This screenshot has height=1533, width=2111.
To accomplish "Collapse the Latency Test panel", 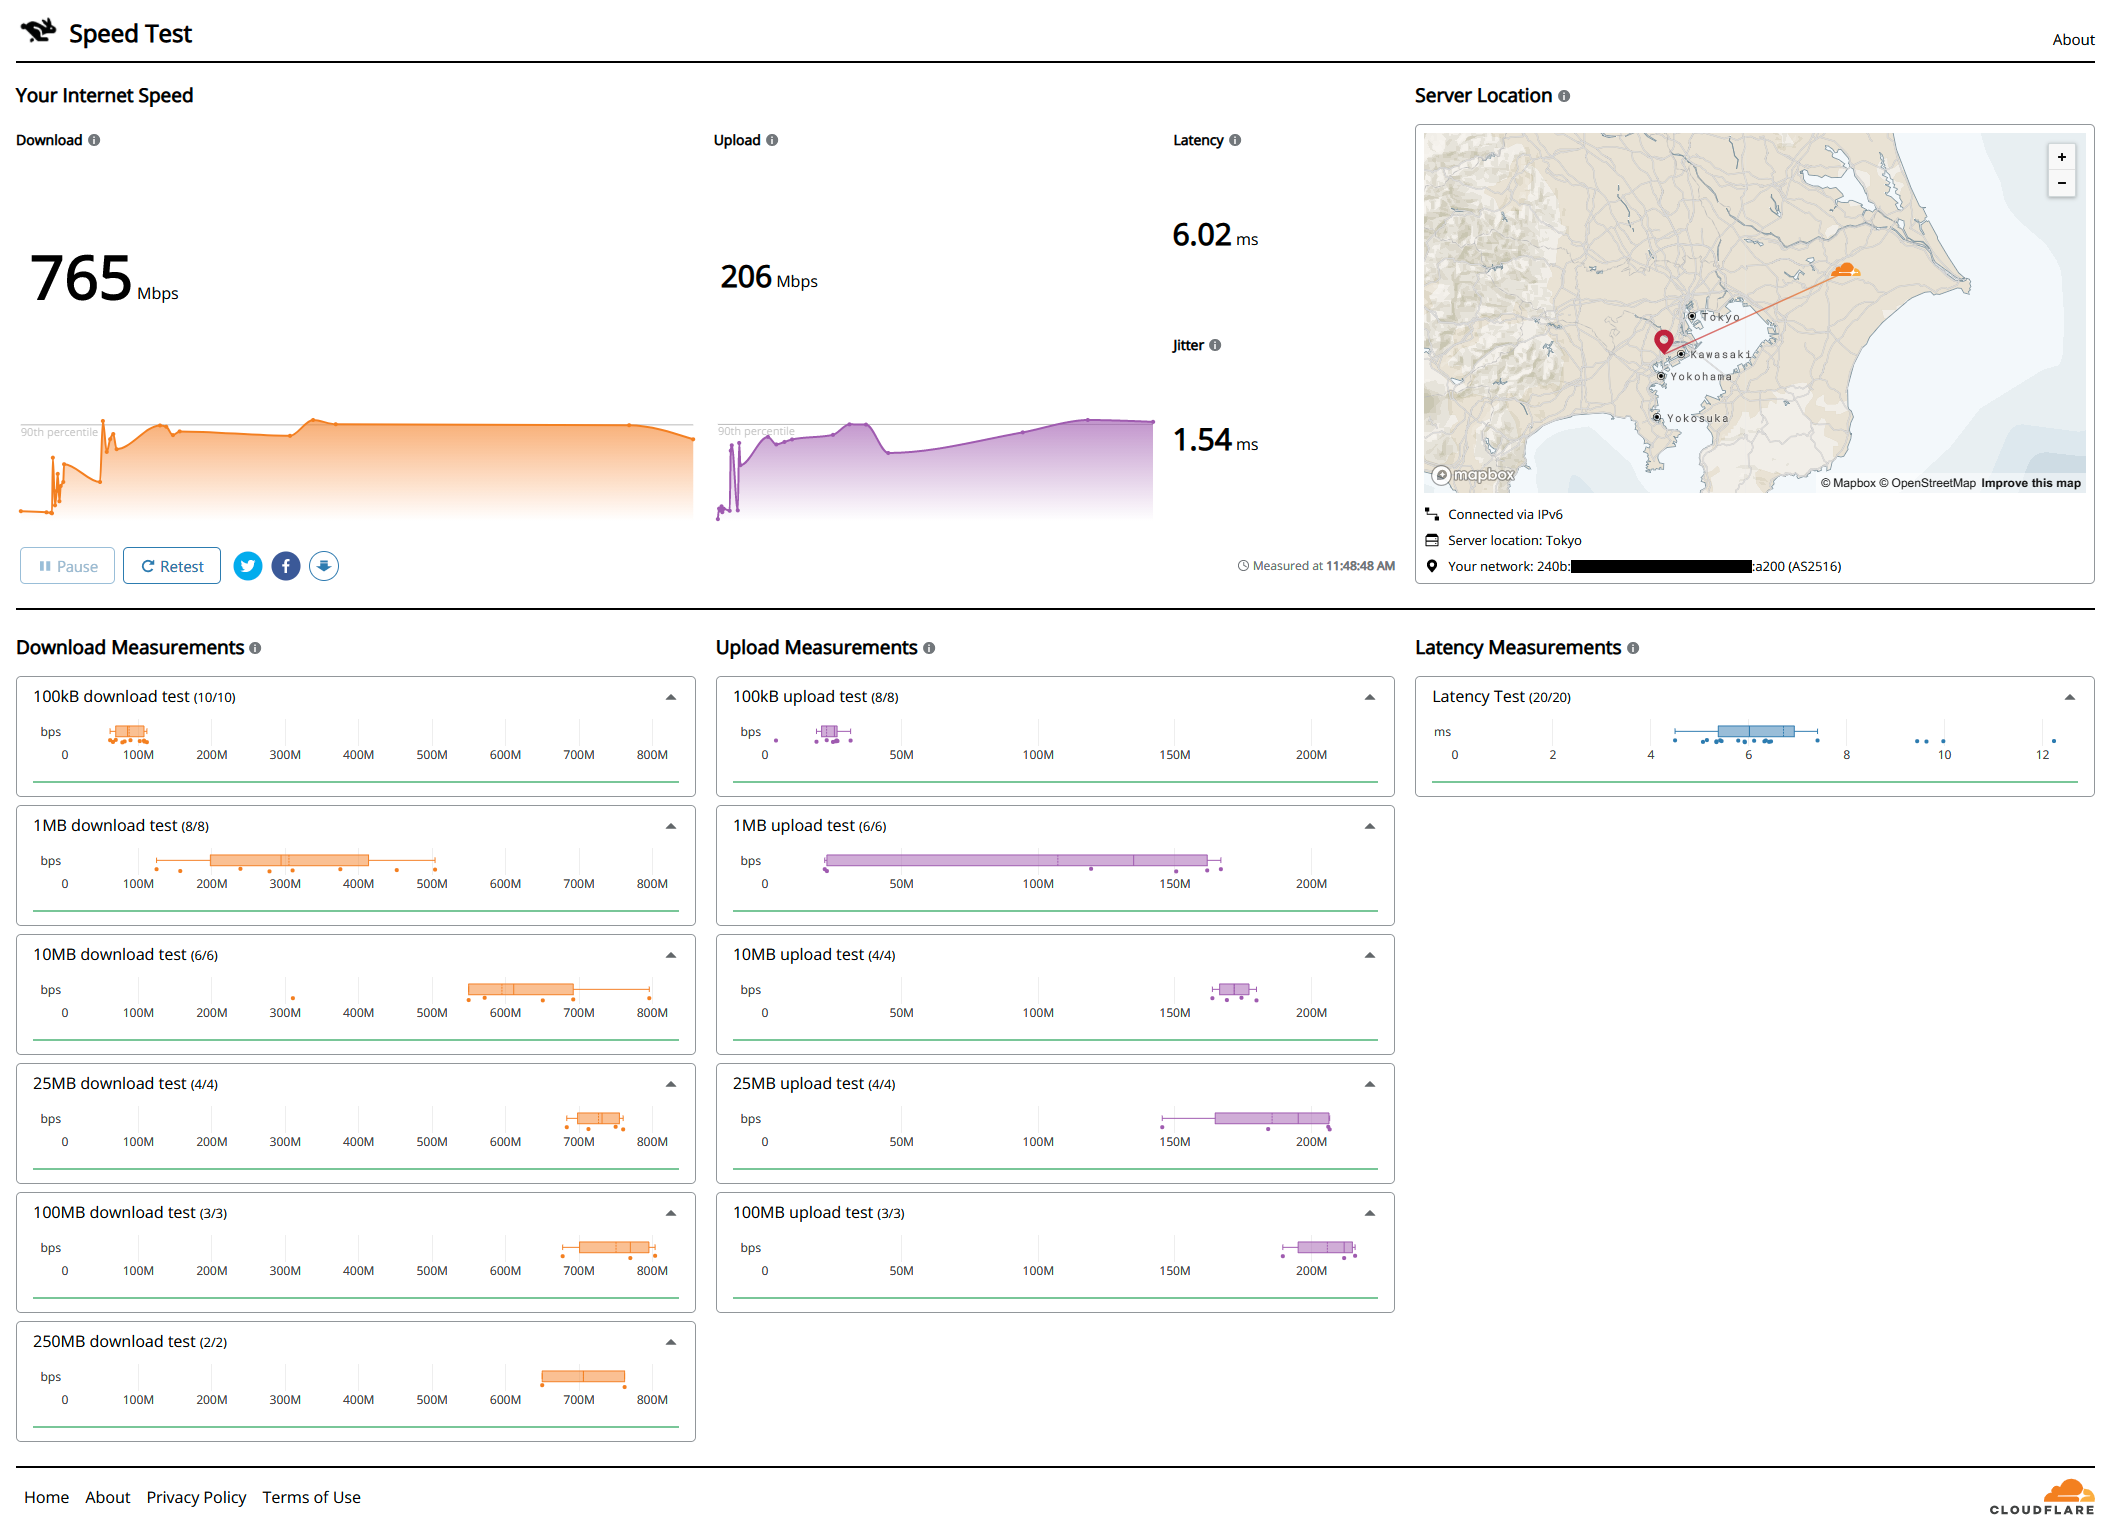I will [x=2070, y=697].
